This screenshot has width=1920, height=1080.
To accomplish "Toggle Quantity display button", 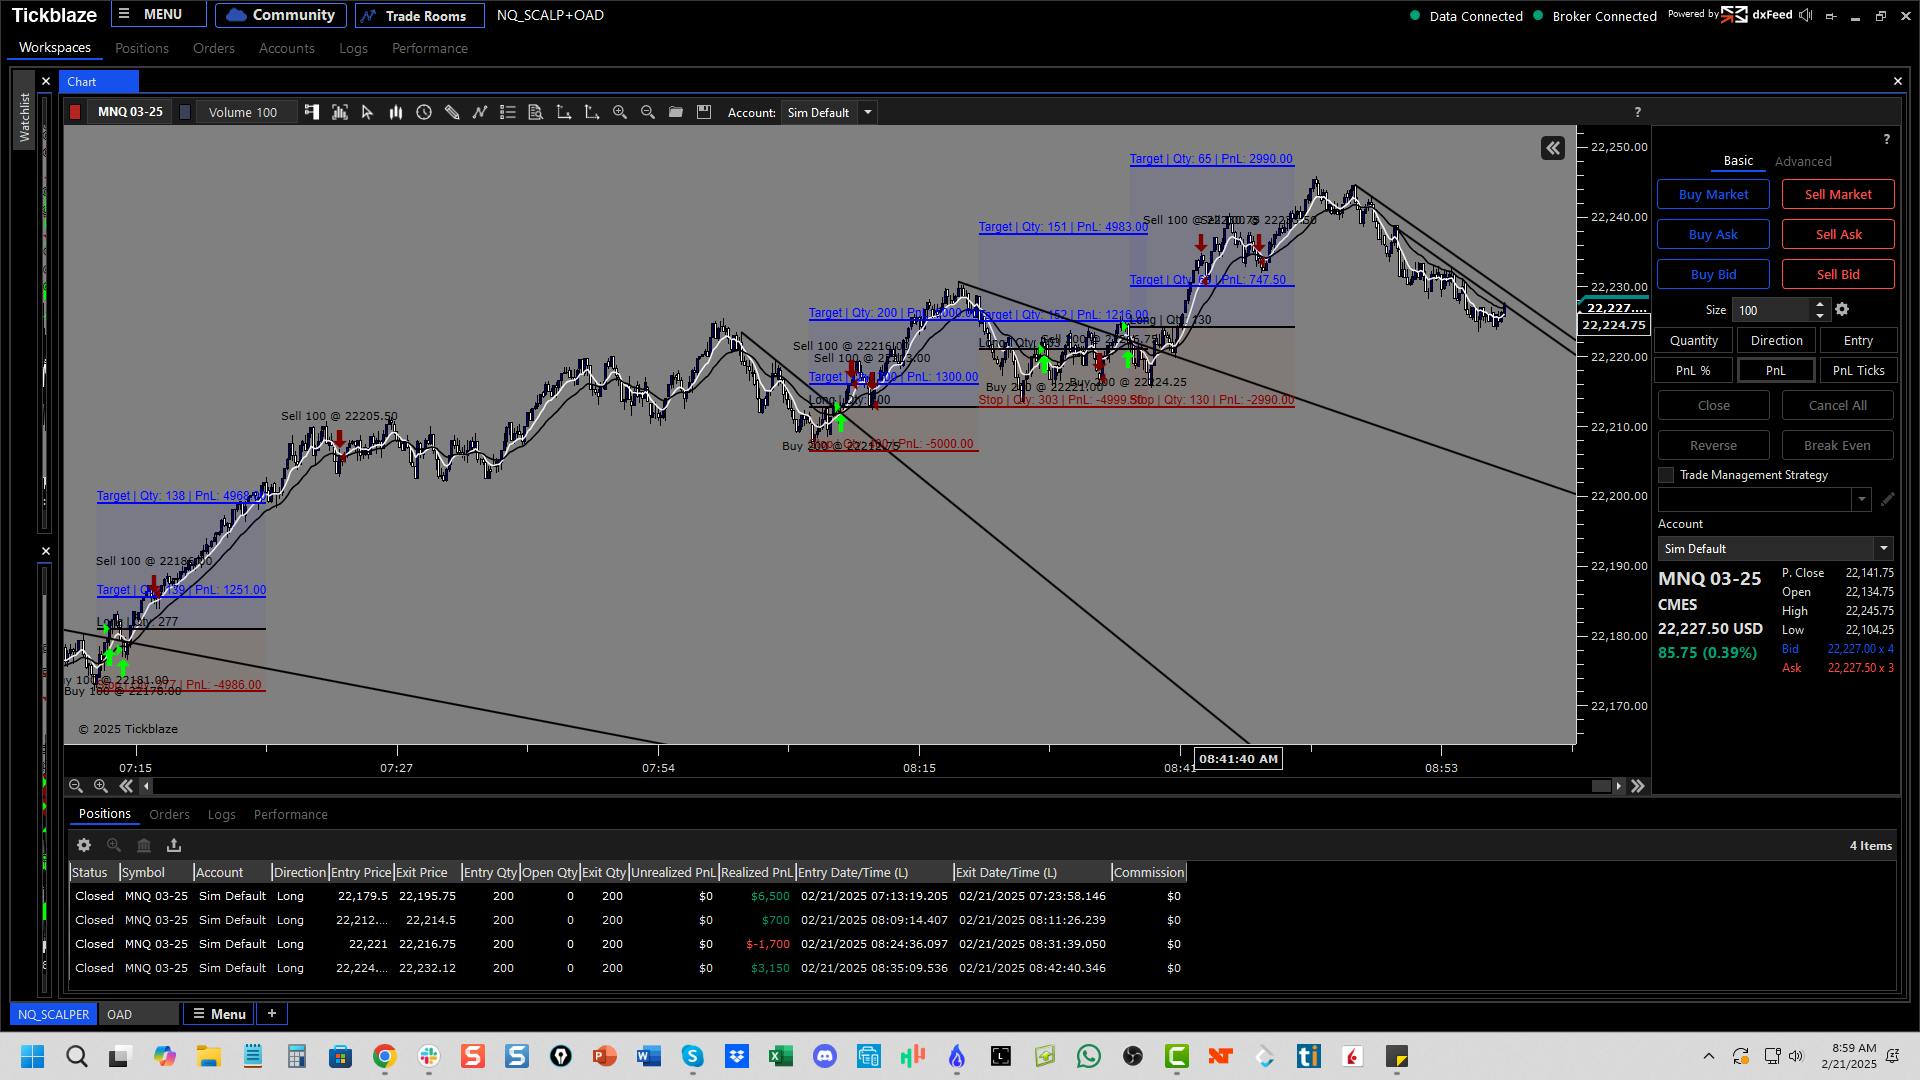I will 1694,341.
